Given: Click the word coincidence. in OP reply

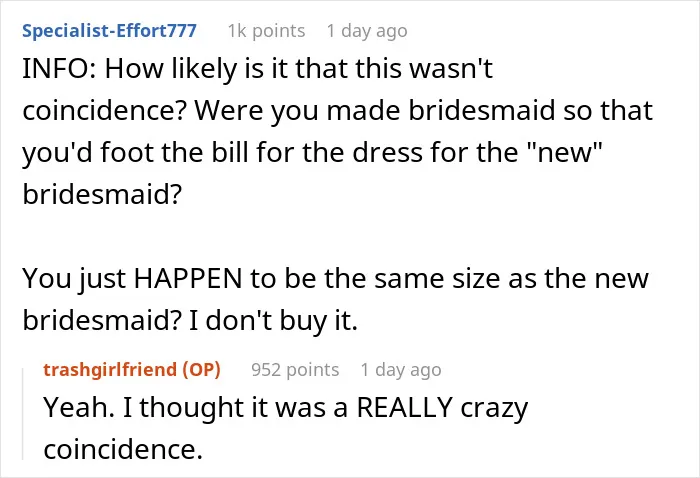Looking at the screenshot, I should [123, 449].
